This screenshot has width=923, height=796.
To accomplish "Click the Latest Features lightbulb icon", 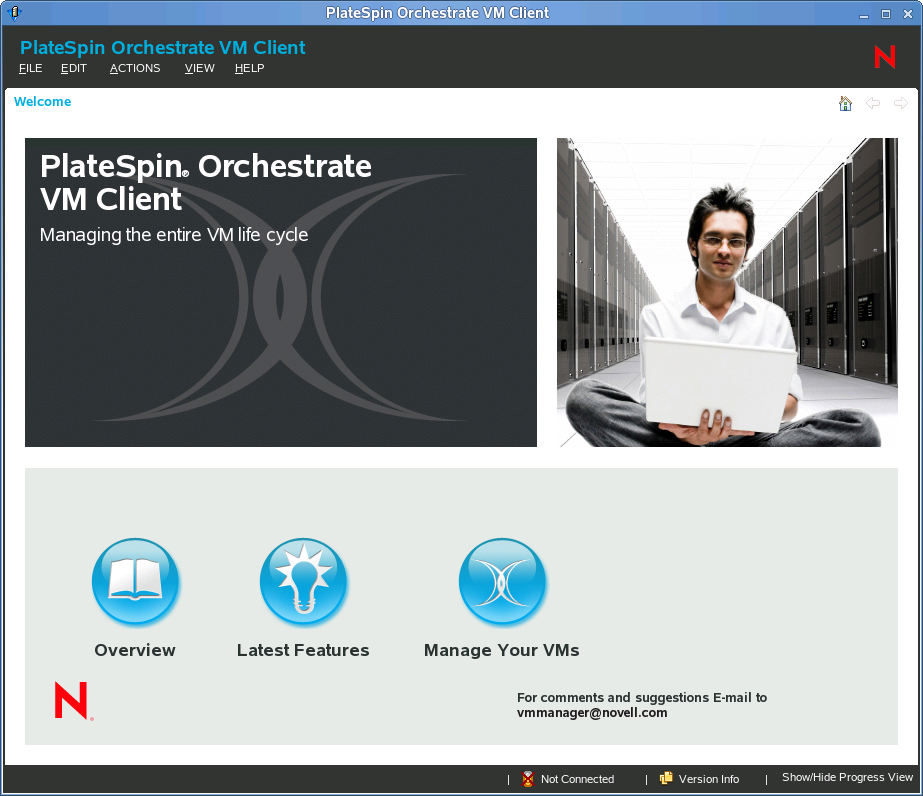I will (304, 582).
